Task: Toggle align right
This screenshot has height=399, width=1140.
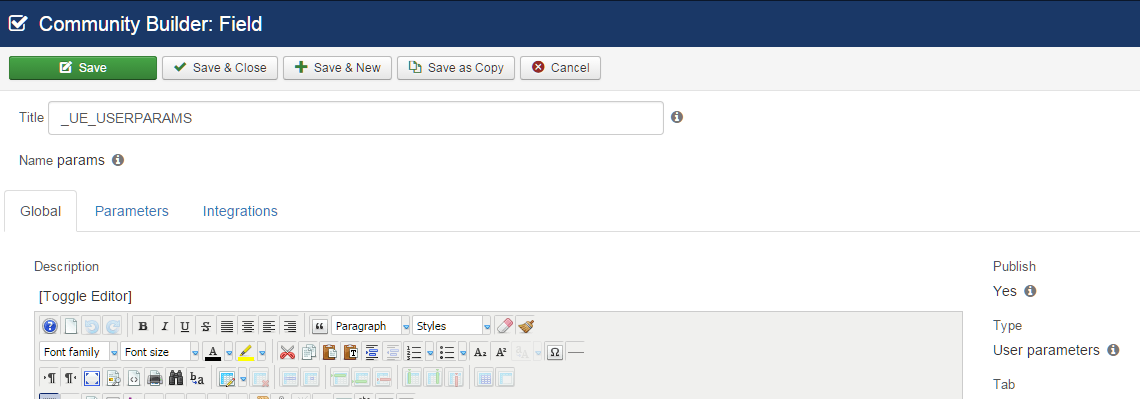Action: tap(290, 326)
